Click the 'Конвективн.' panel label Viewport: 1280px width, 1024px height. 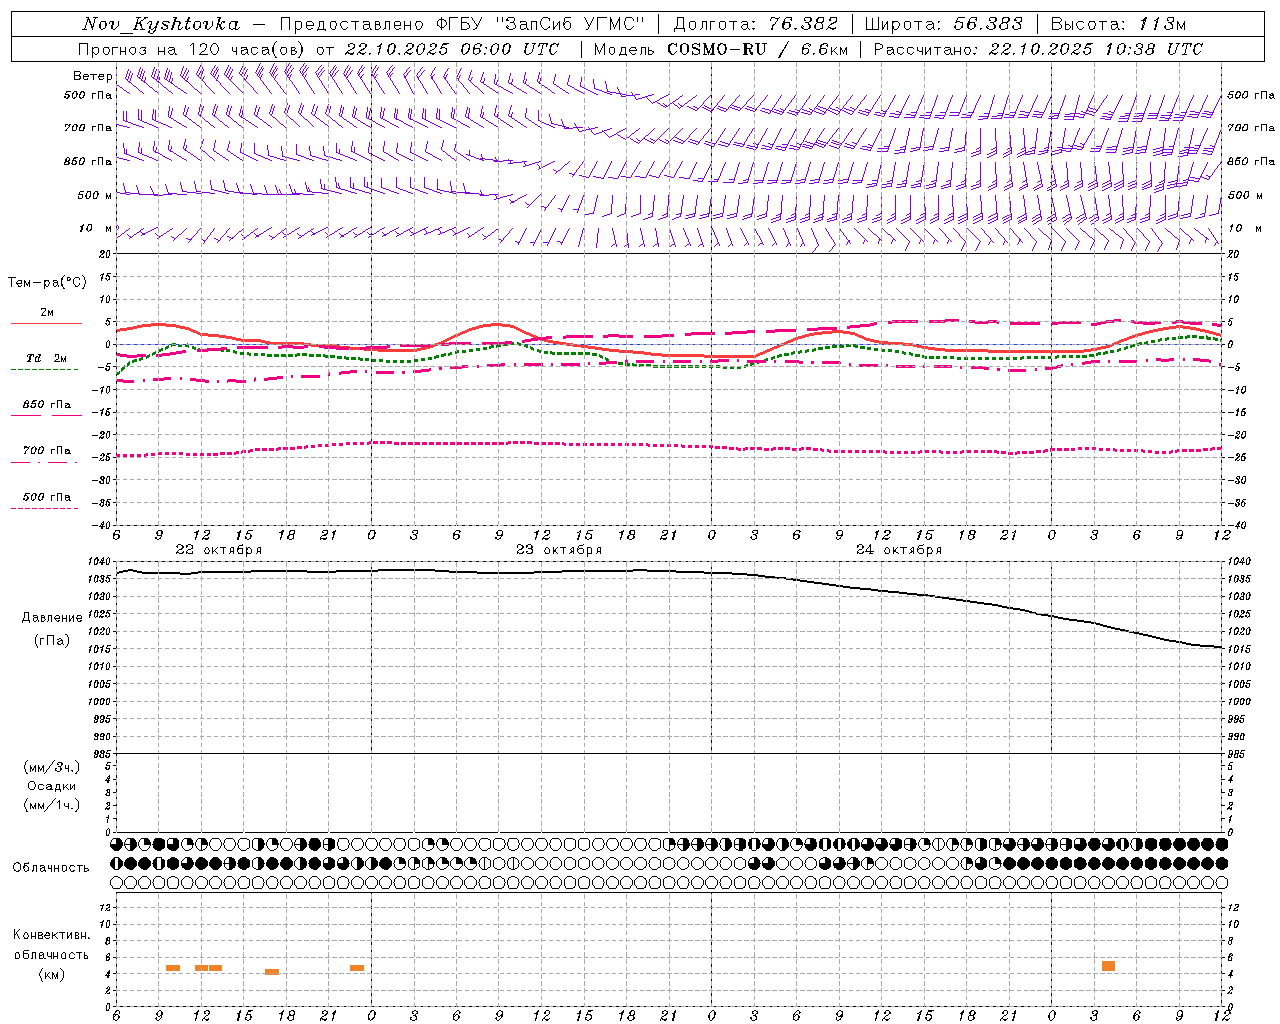point(51,935)
